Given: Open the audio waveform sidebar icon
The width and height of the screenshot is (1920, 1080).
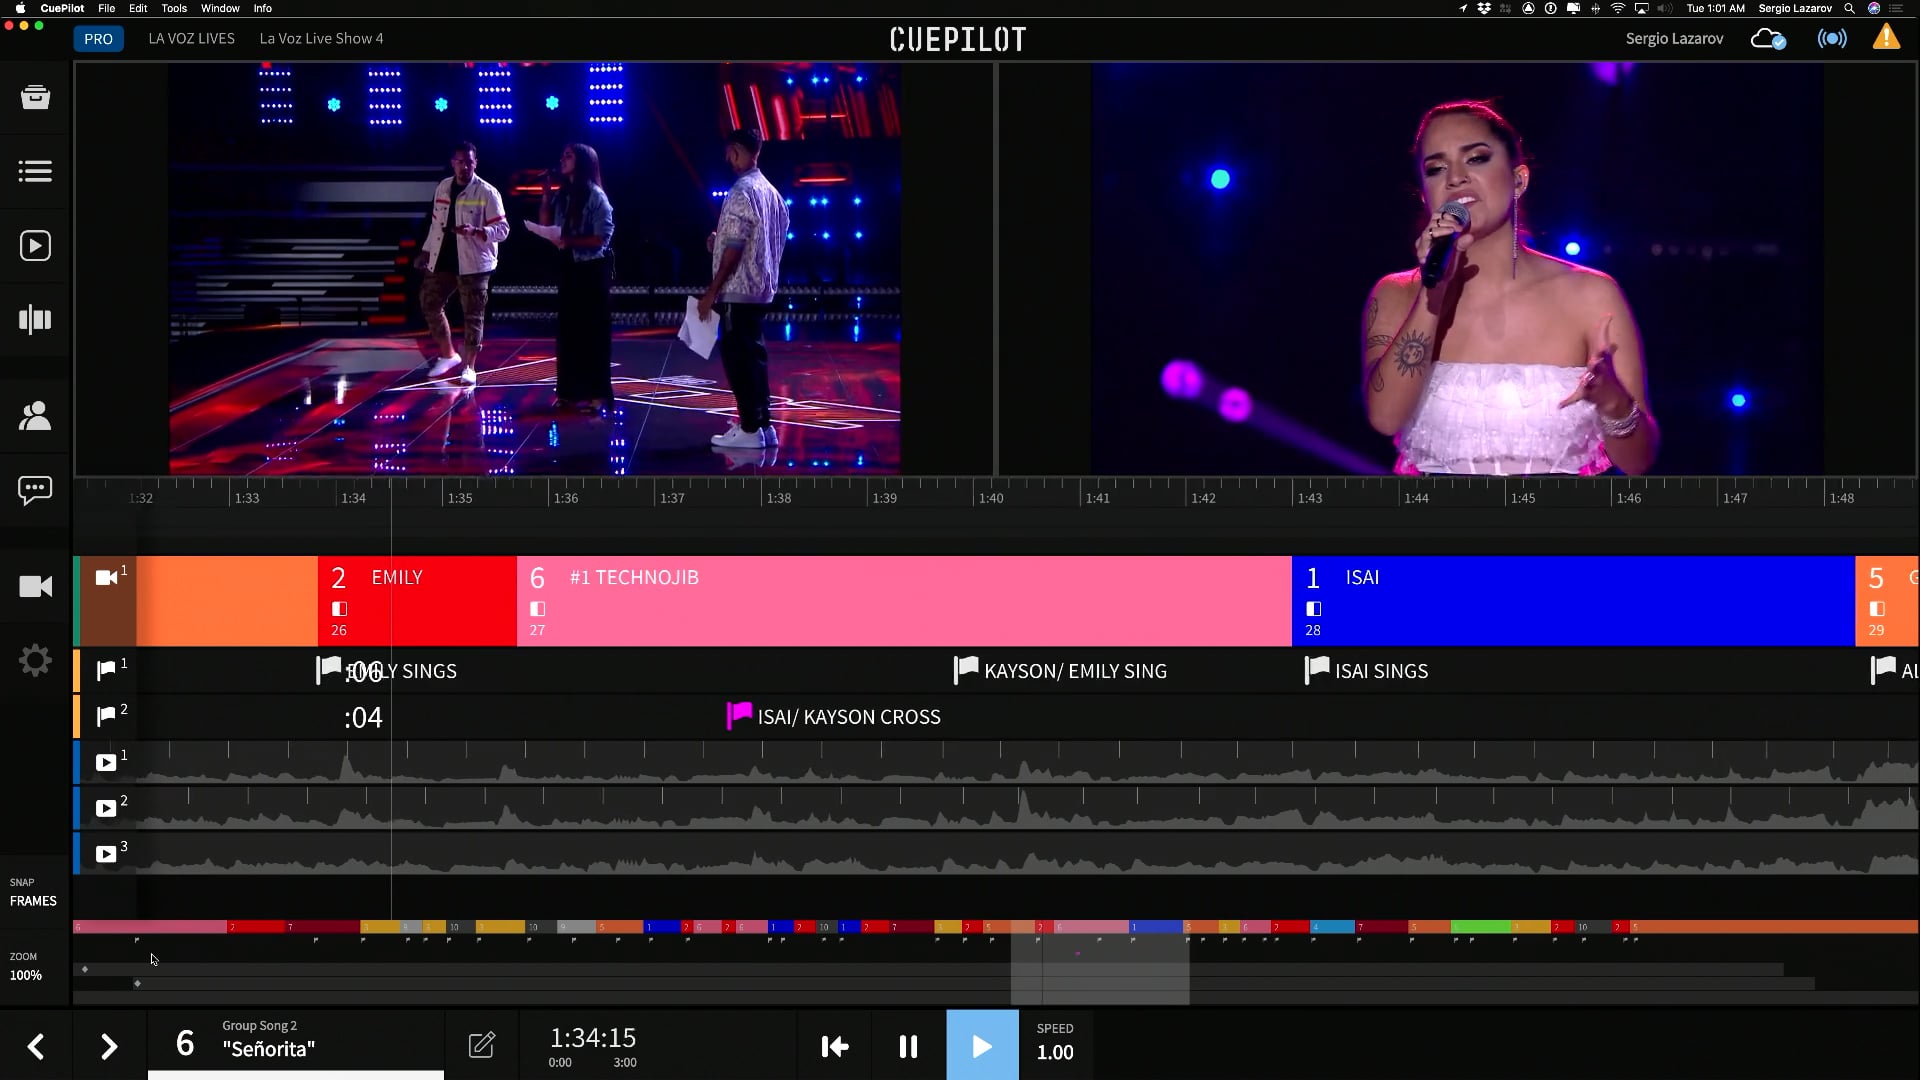Looking at the screenshot, I should tap(35, 320).
